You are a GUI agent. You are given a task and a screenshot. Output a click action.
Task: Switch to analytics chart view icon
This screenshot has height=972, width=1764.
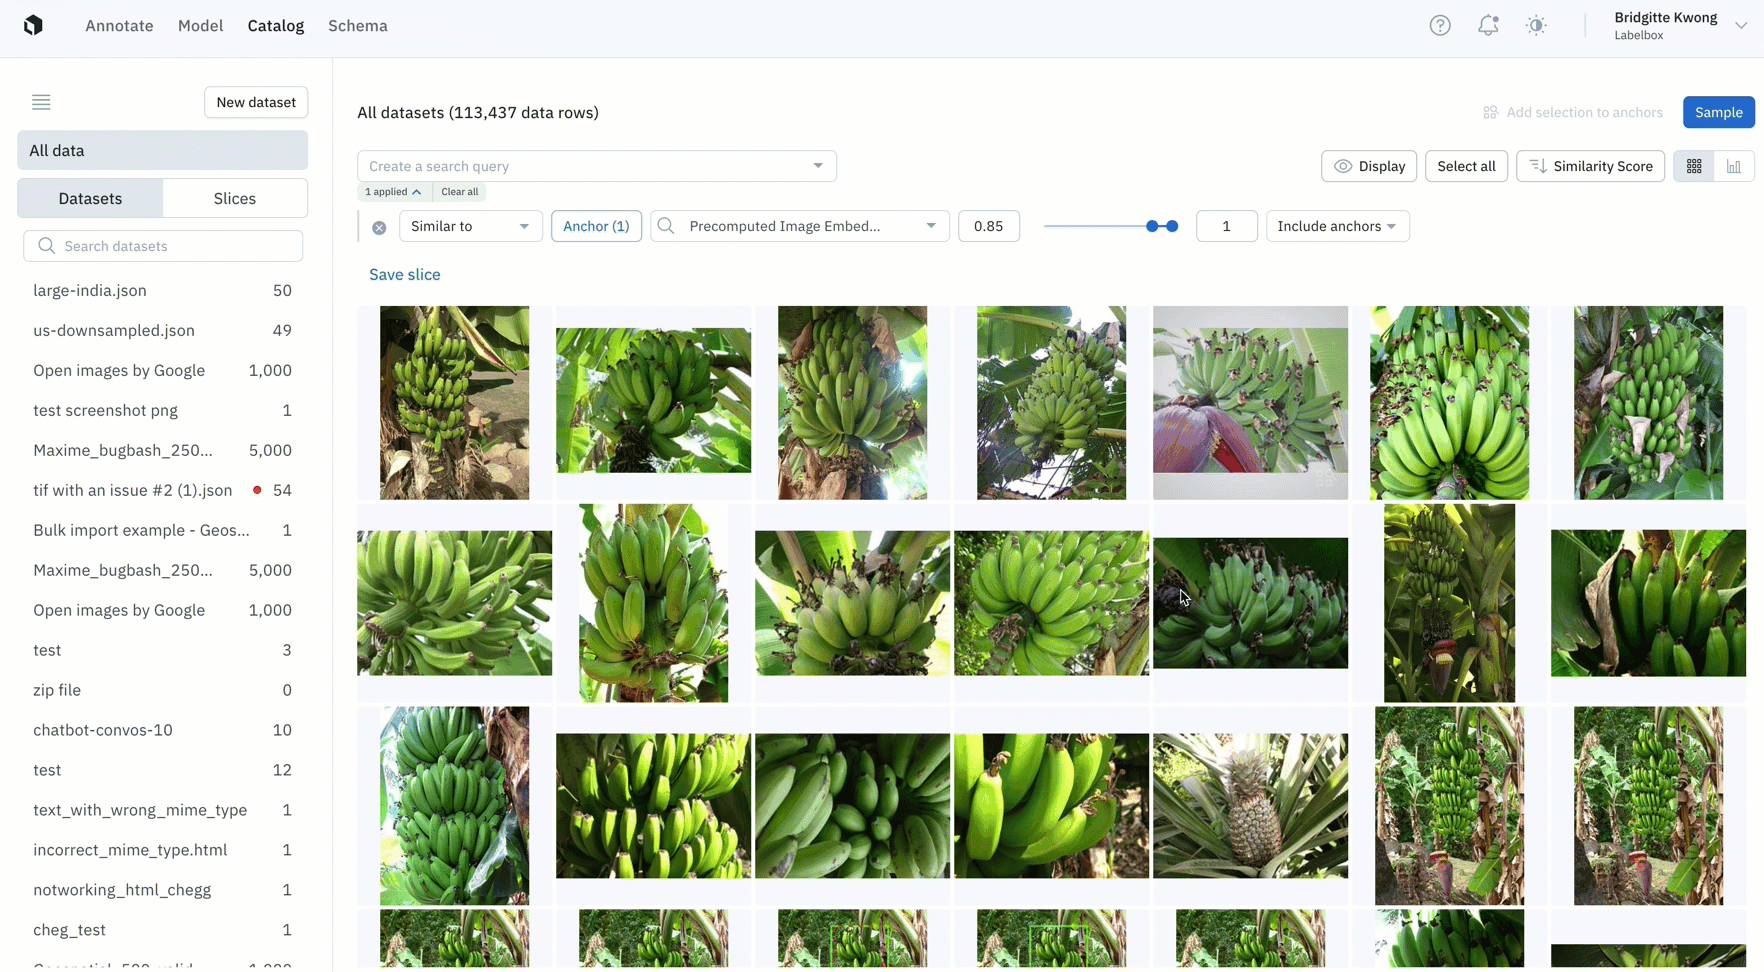1734,166
